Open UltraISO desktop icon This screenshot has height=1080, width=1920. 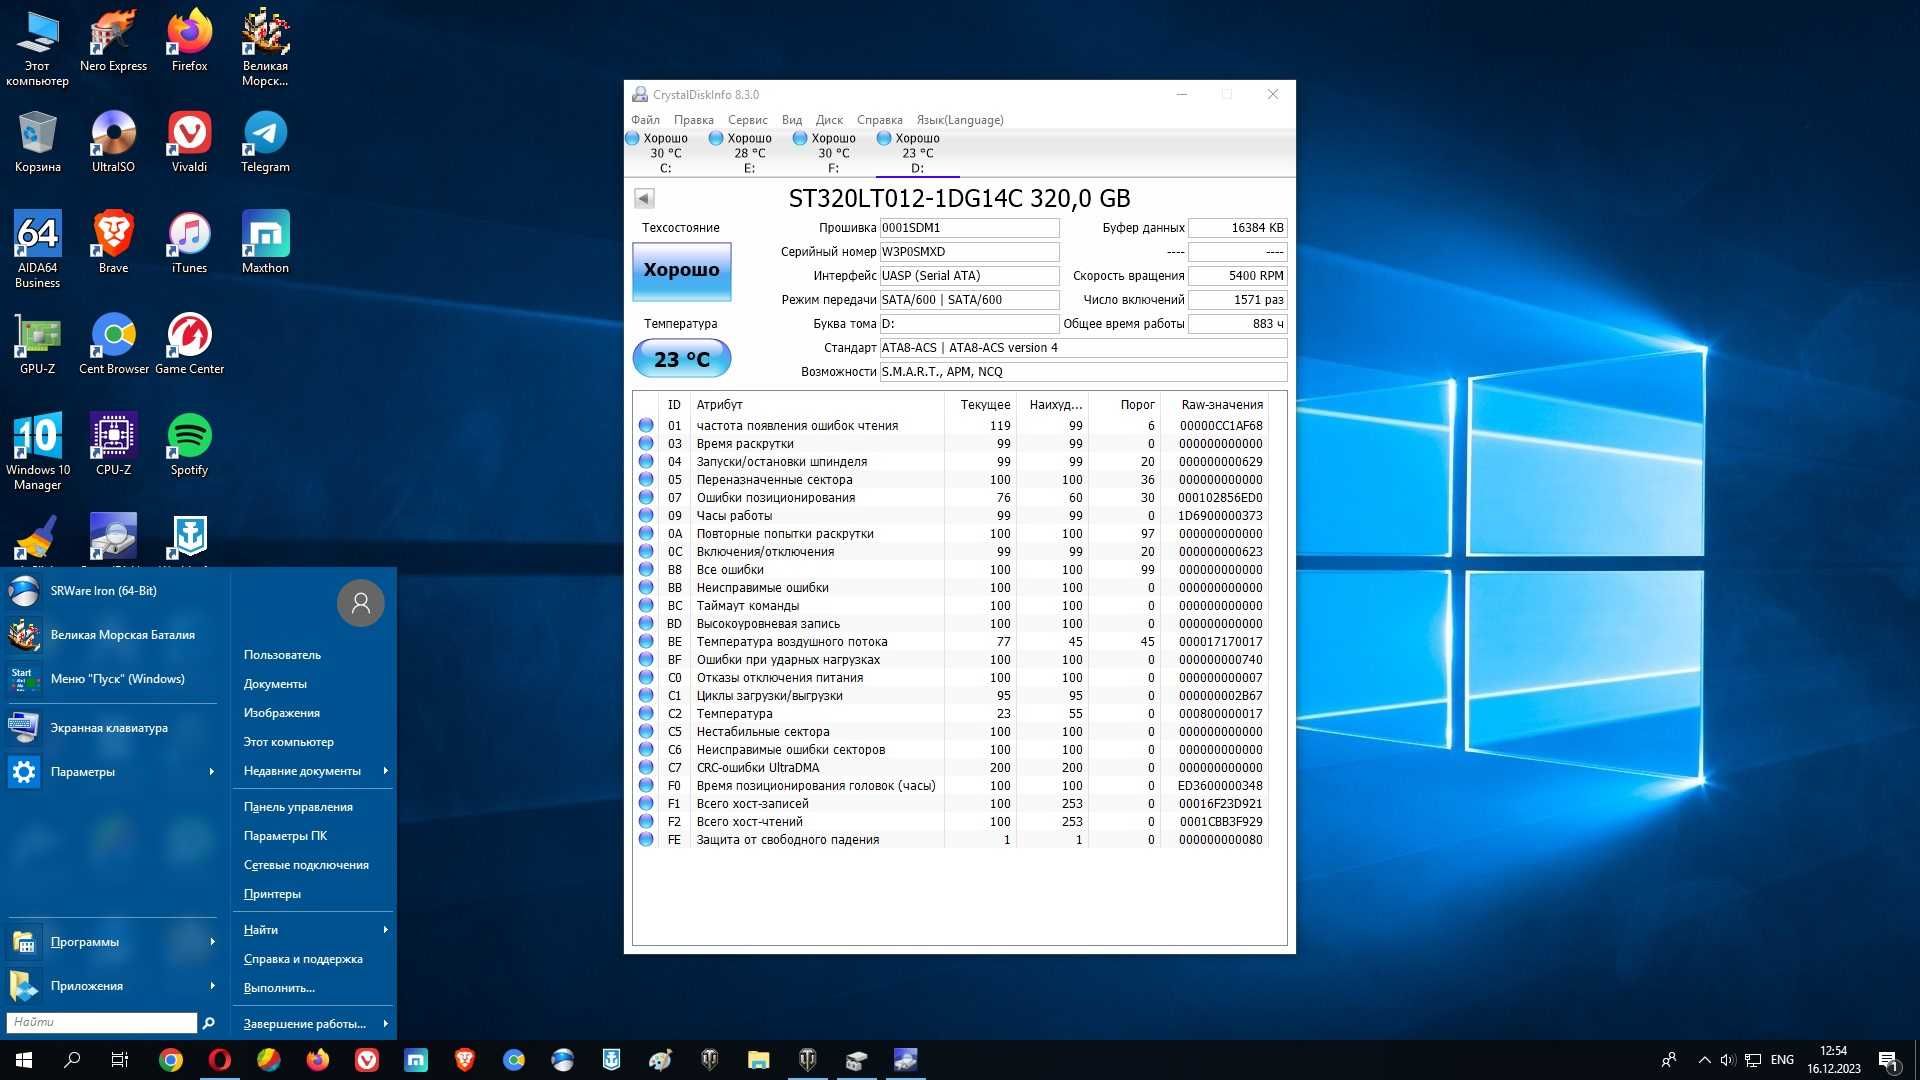tap(113, 141)
